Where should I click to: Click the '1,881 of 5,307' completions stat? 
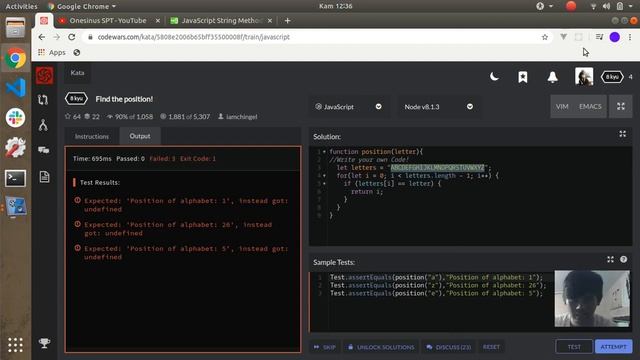point(185,117)
